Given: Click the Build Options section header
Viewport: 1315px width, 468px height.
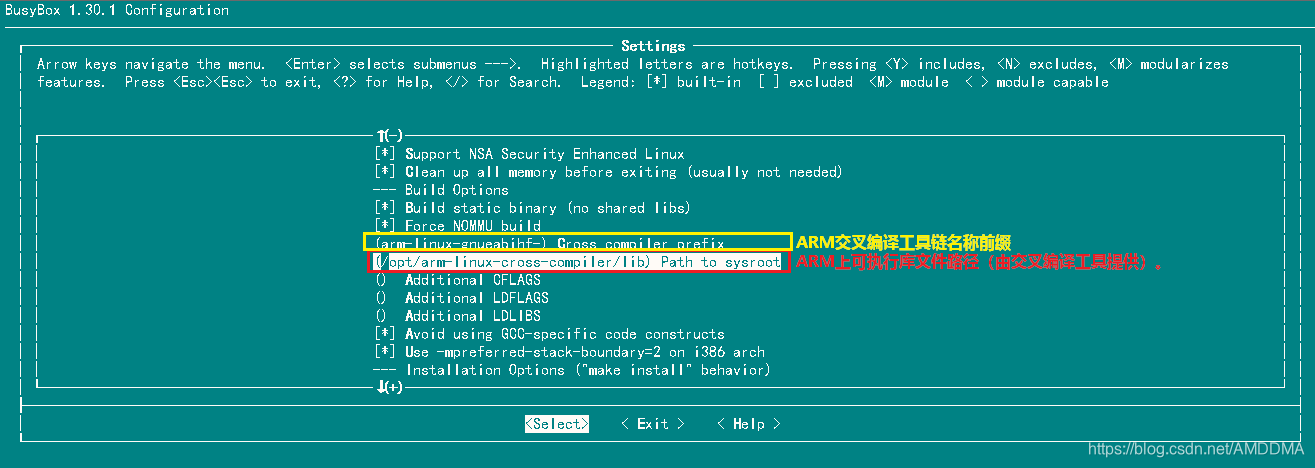Looking at the screenshot, I should [441, 190].
